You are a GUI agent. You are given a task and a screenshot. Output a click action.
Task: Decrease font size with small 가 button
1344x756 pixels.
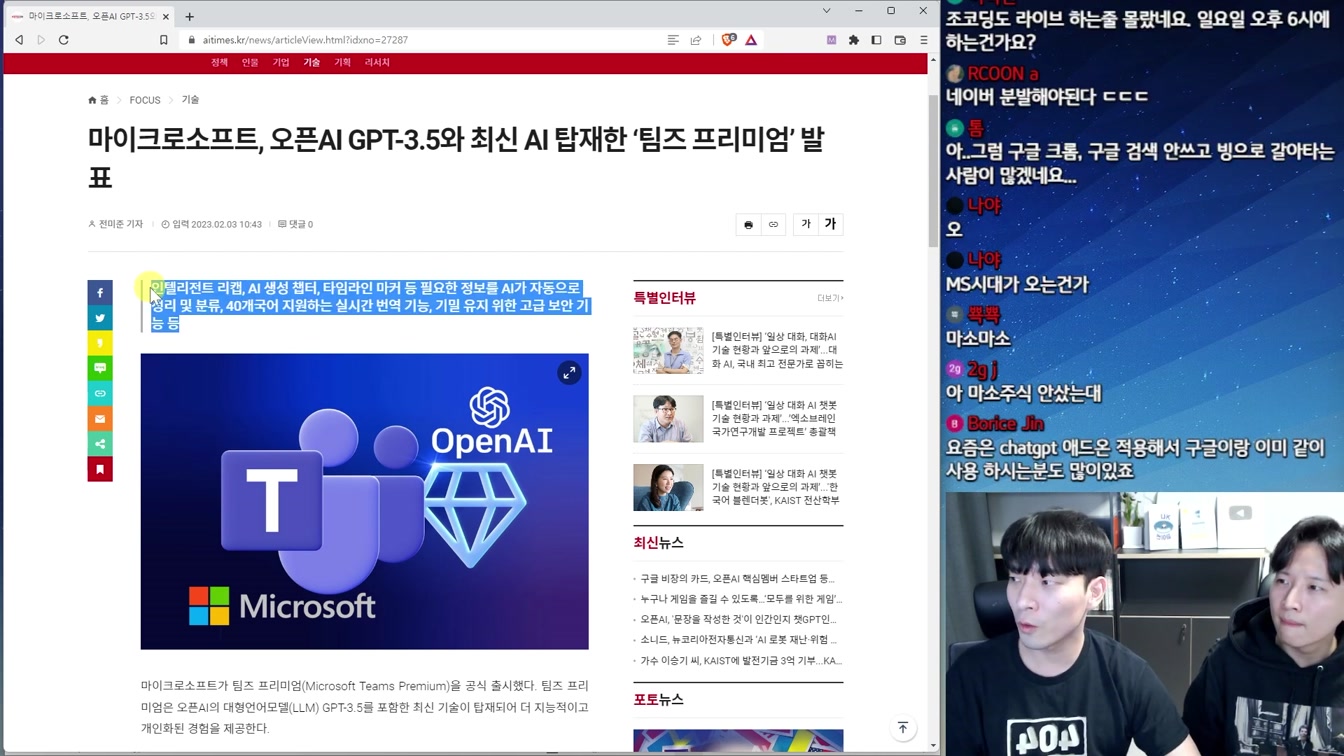point(806,225)
